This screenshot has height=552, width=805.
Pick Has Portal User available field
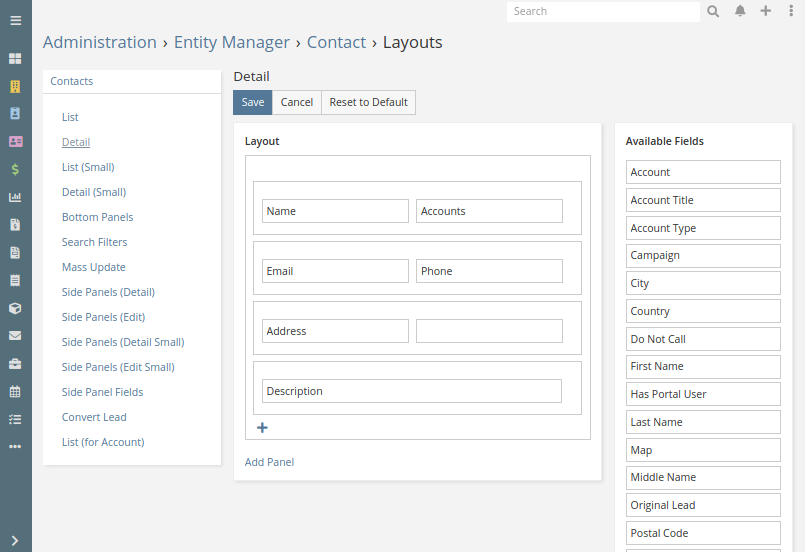703,394
